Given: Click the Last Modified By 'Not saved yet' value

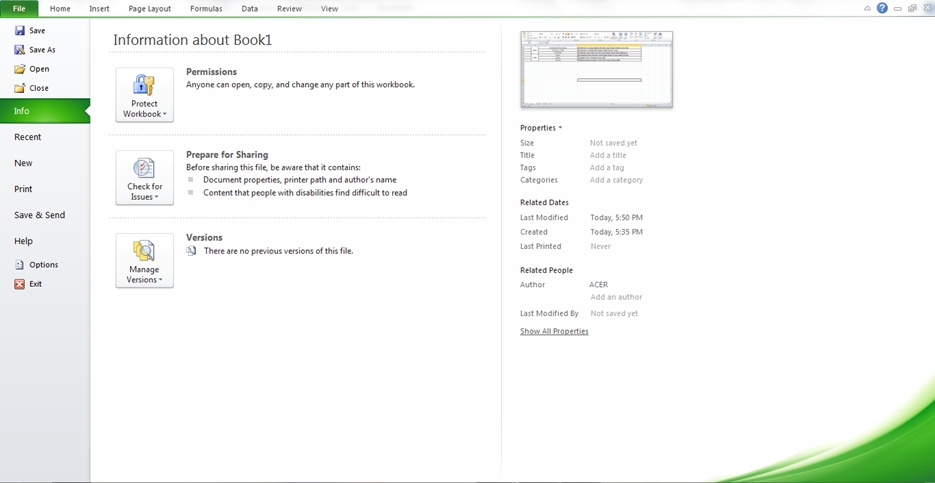Looking at the screenshot, I should (614, 314).
